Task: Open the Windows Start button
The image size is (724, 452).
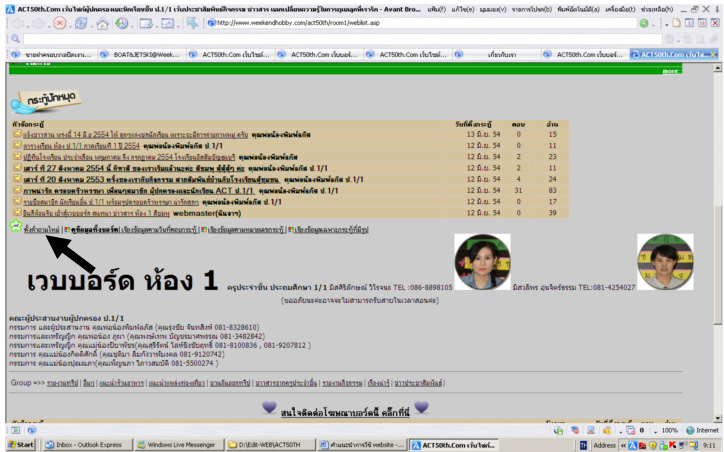Action: [x=20, y=444]
